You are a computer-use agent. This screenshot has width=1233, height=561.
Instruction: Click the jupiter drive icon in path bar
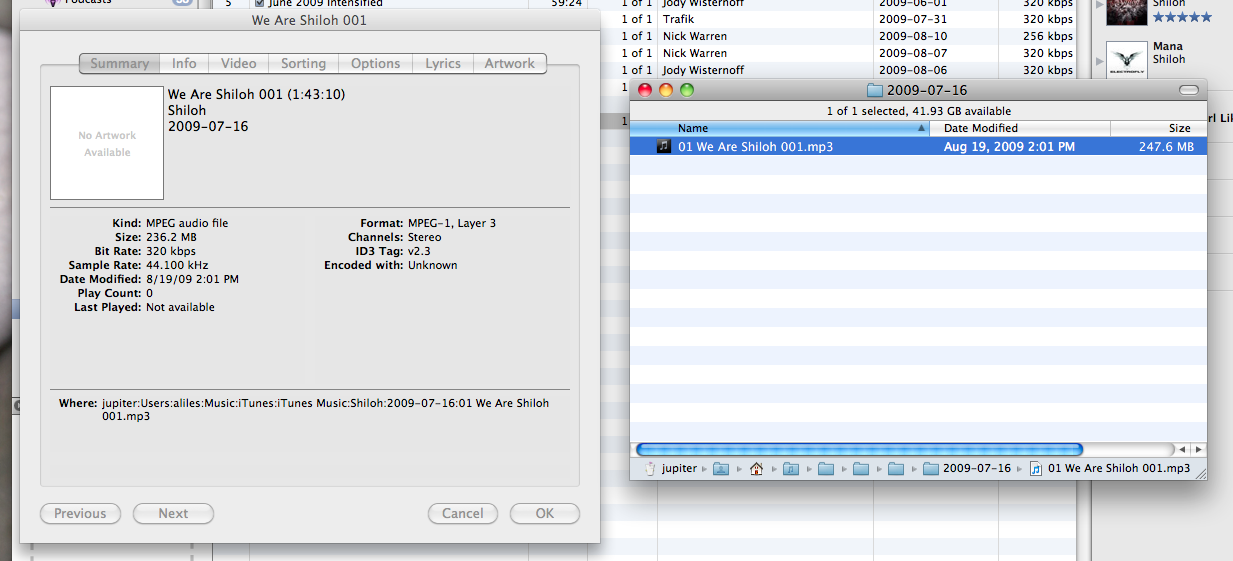(x=650, y=468)
